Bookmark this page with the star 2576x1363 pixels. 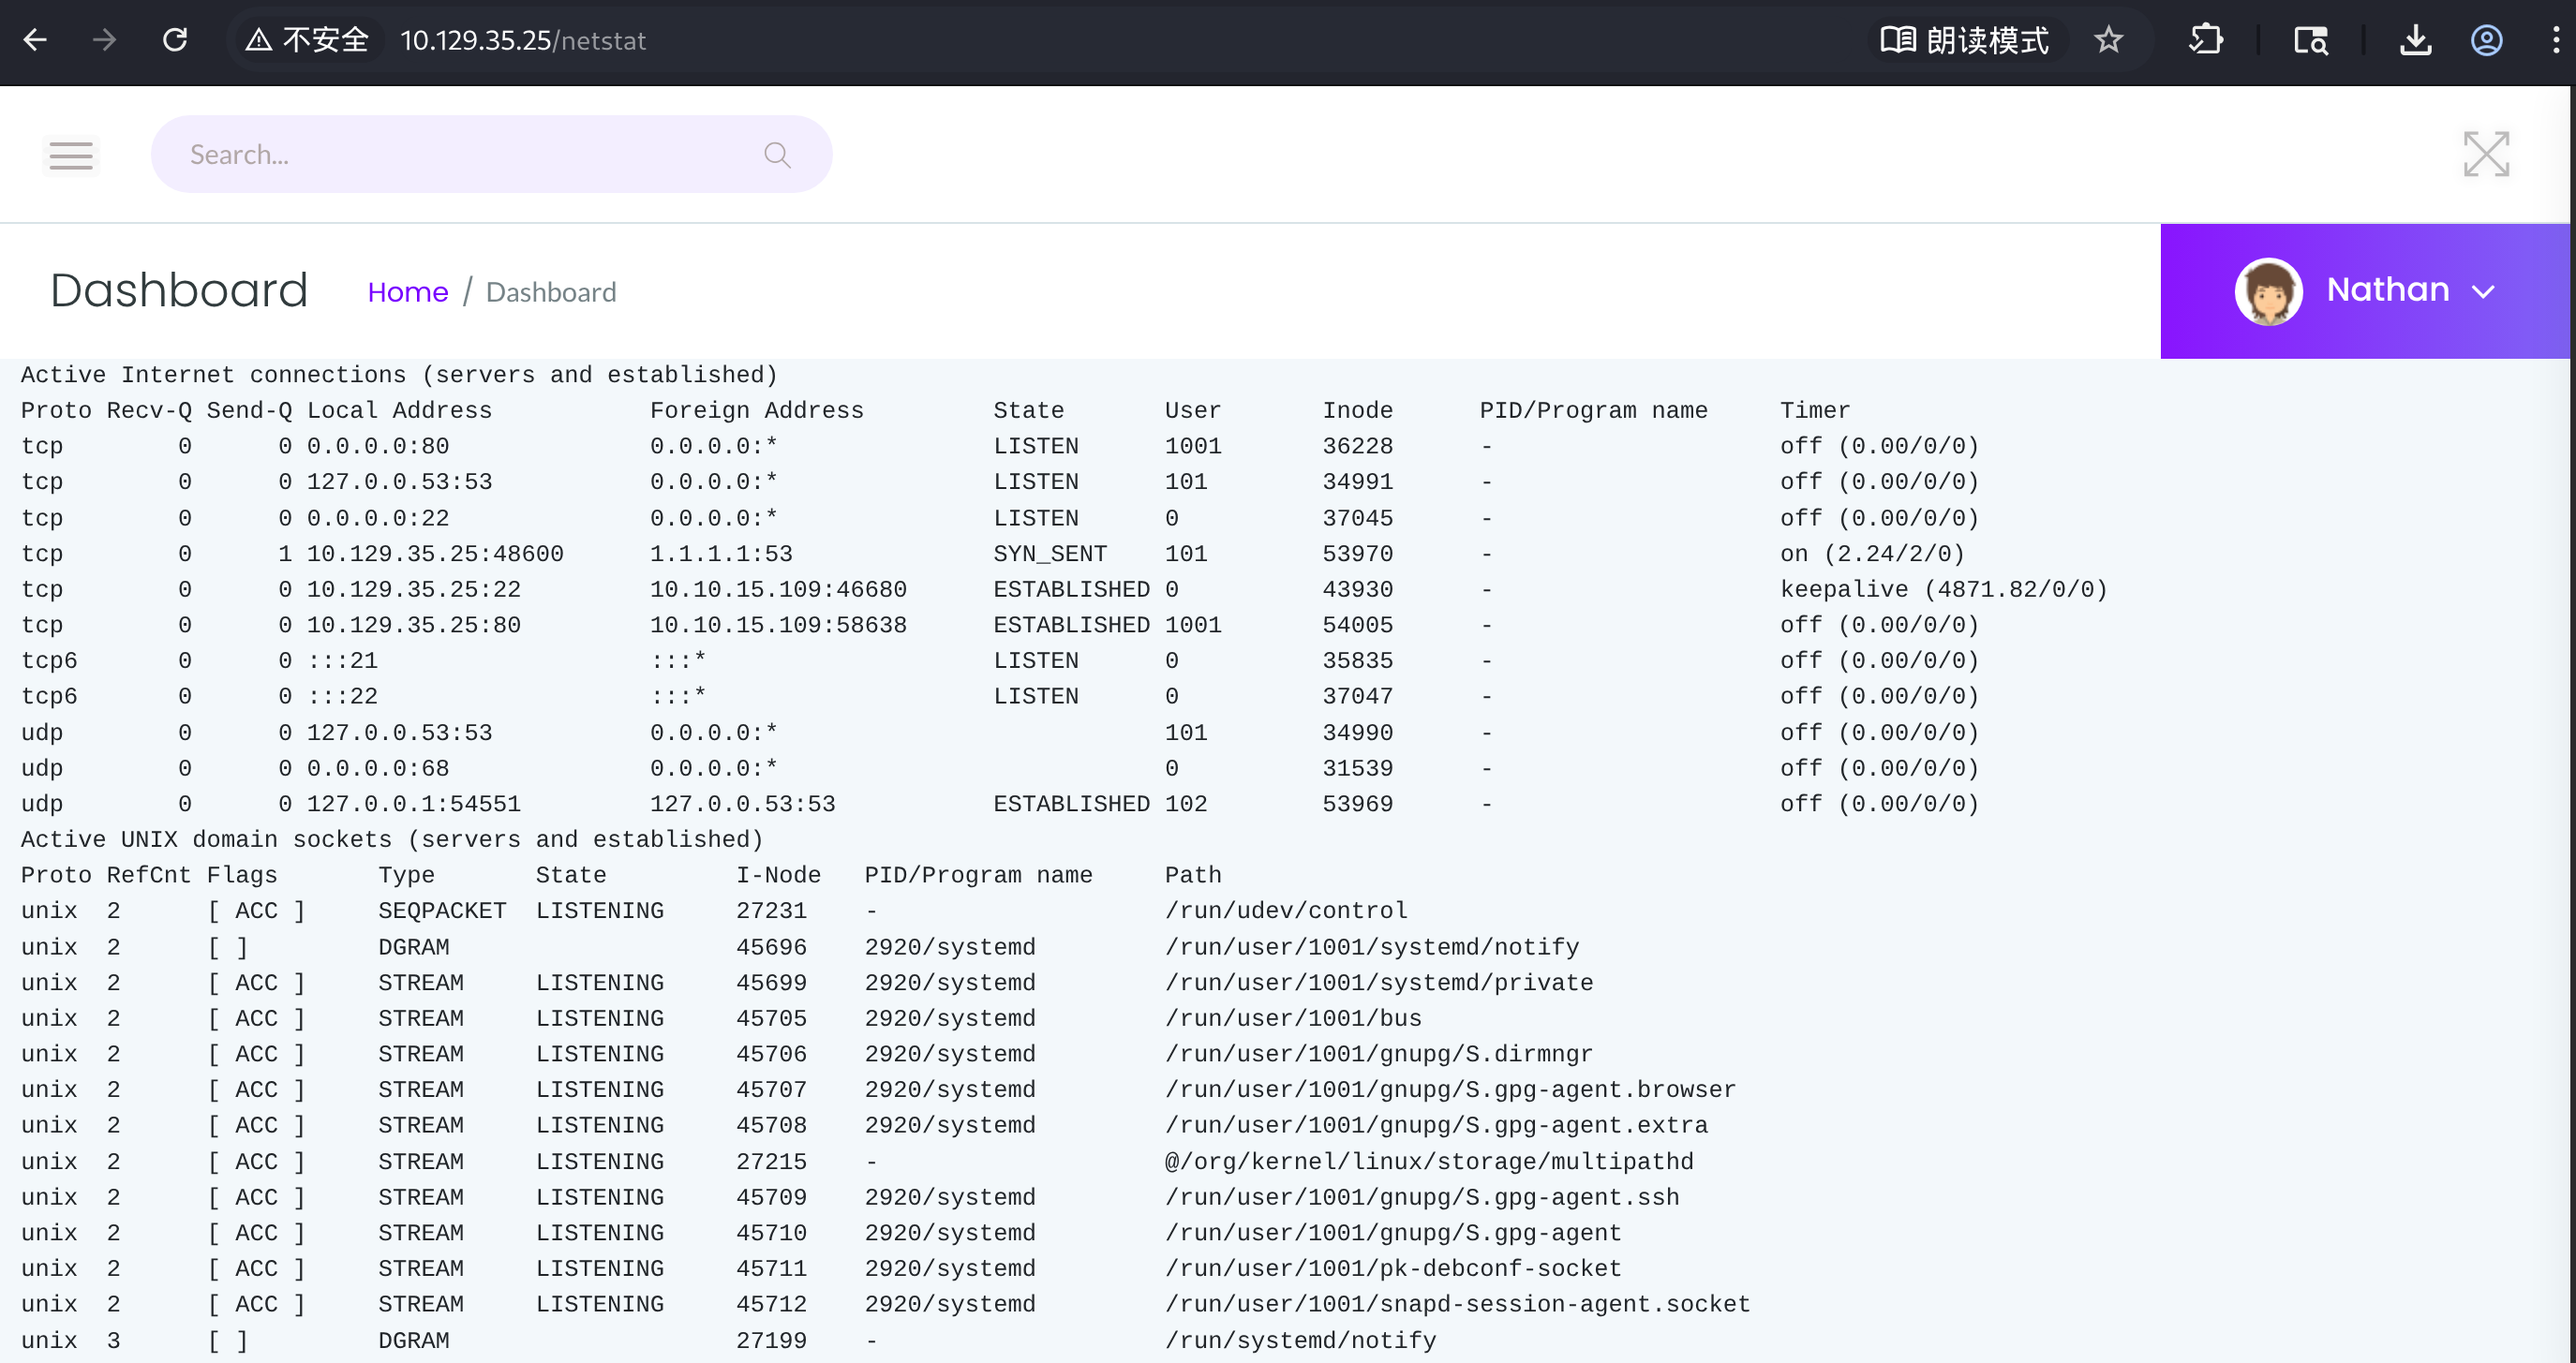(x=2108, y=40)
